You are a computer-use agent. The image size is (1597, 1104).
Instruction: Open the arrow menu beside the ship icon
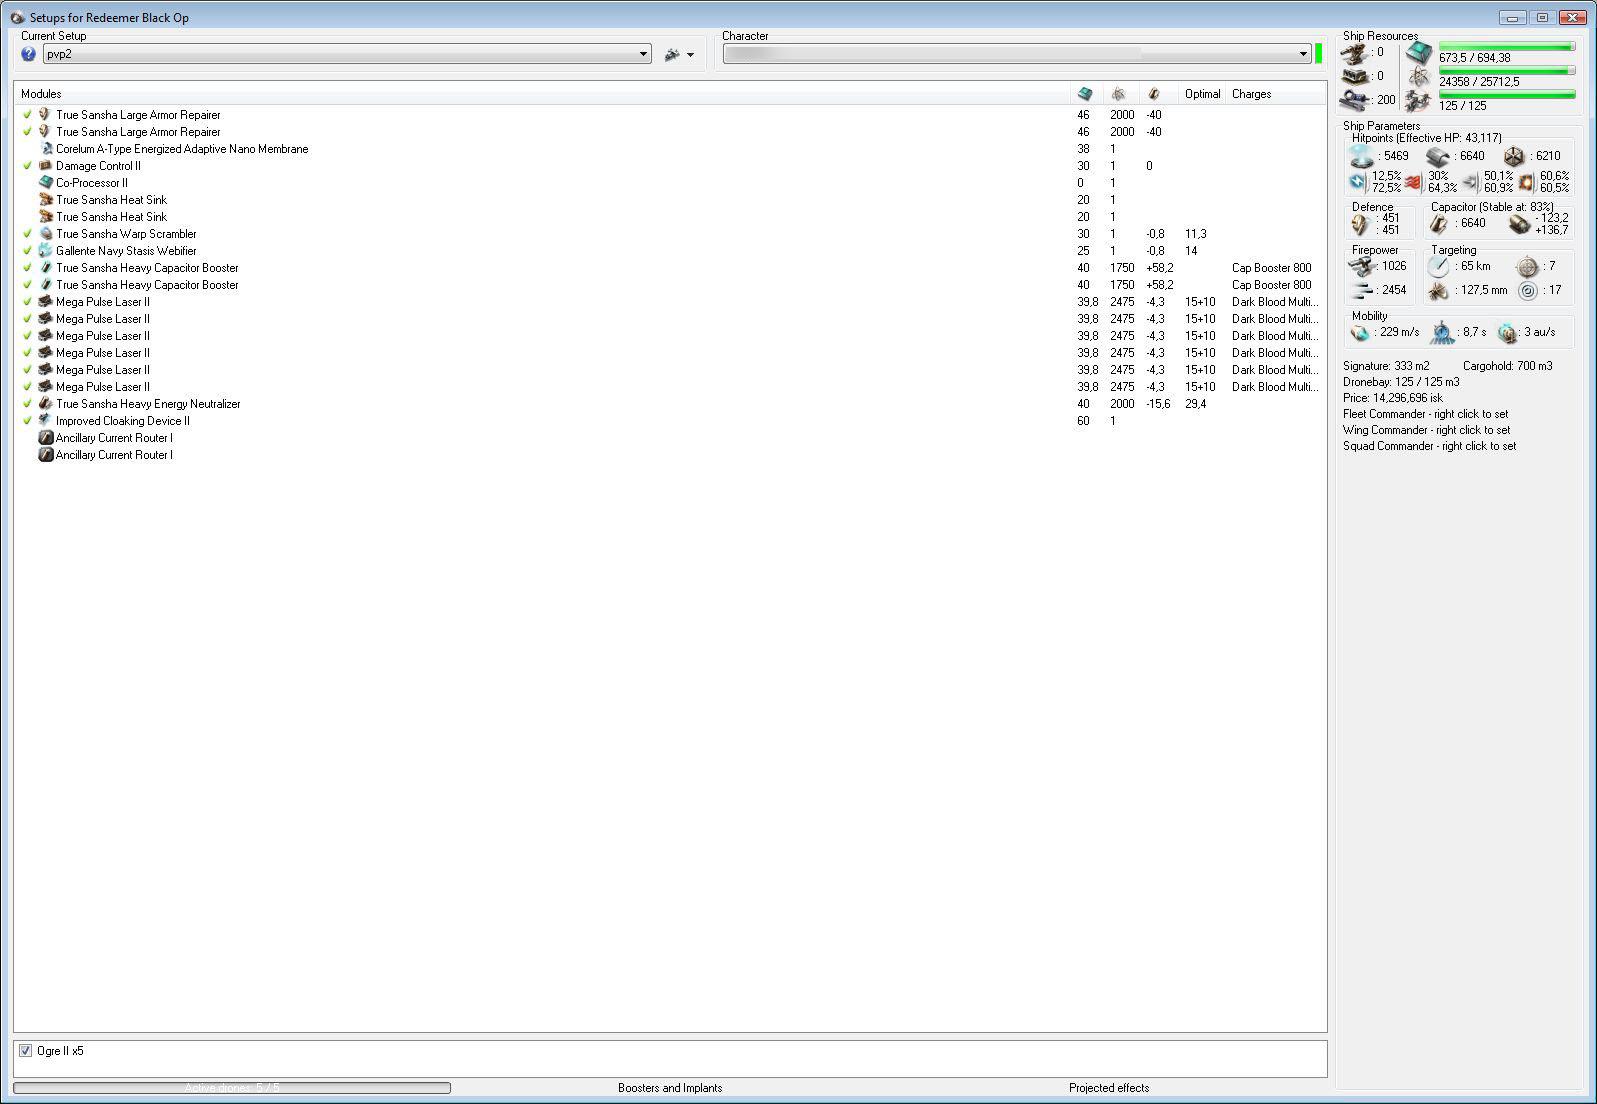(690, 55)
